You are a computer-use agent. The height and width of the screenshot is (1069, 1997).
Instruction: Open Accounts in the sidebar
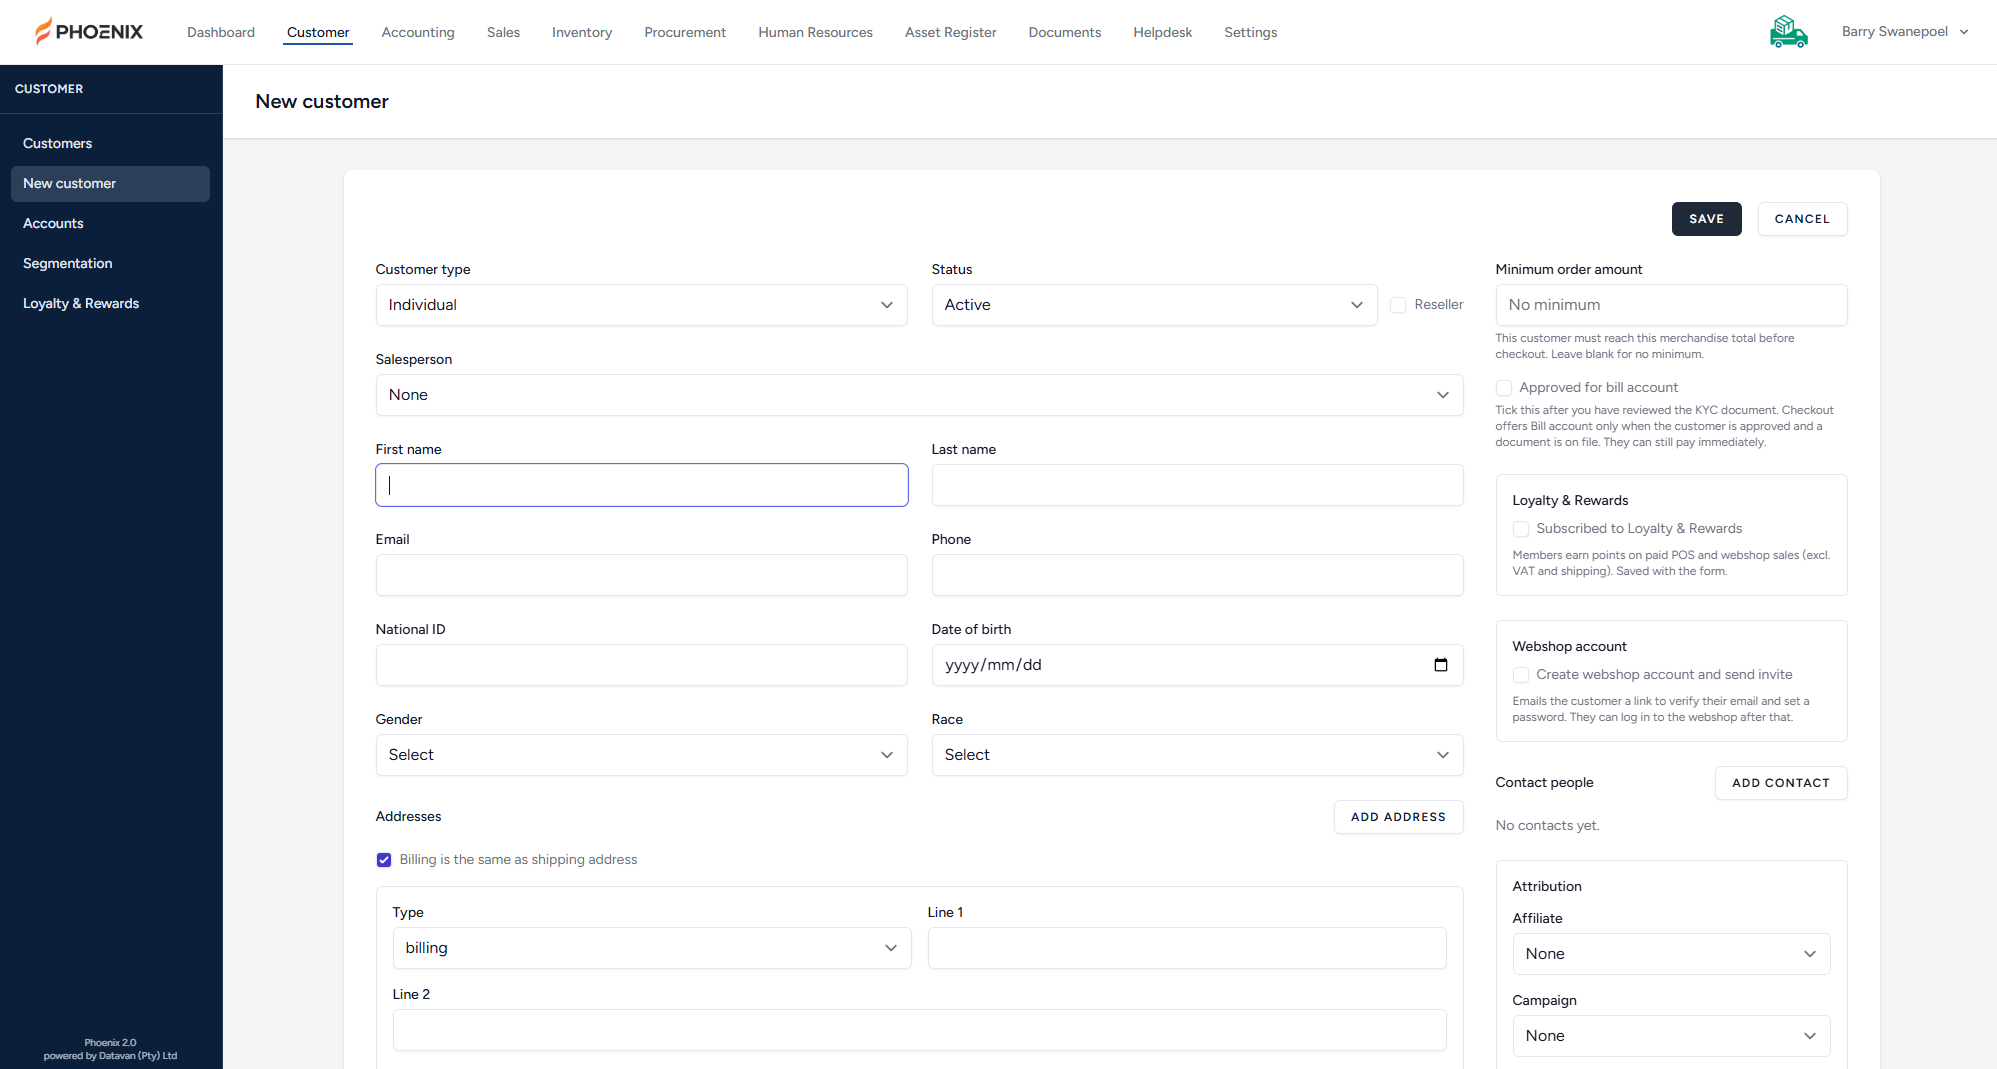coord(110,224)
